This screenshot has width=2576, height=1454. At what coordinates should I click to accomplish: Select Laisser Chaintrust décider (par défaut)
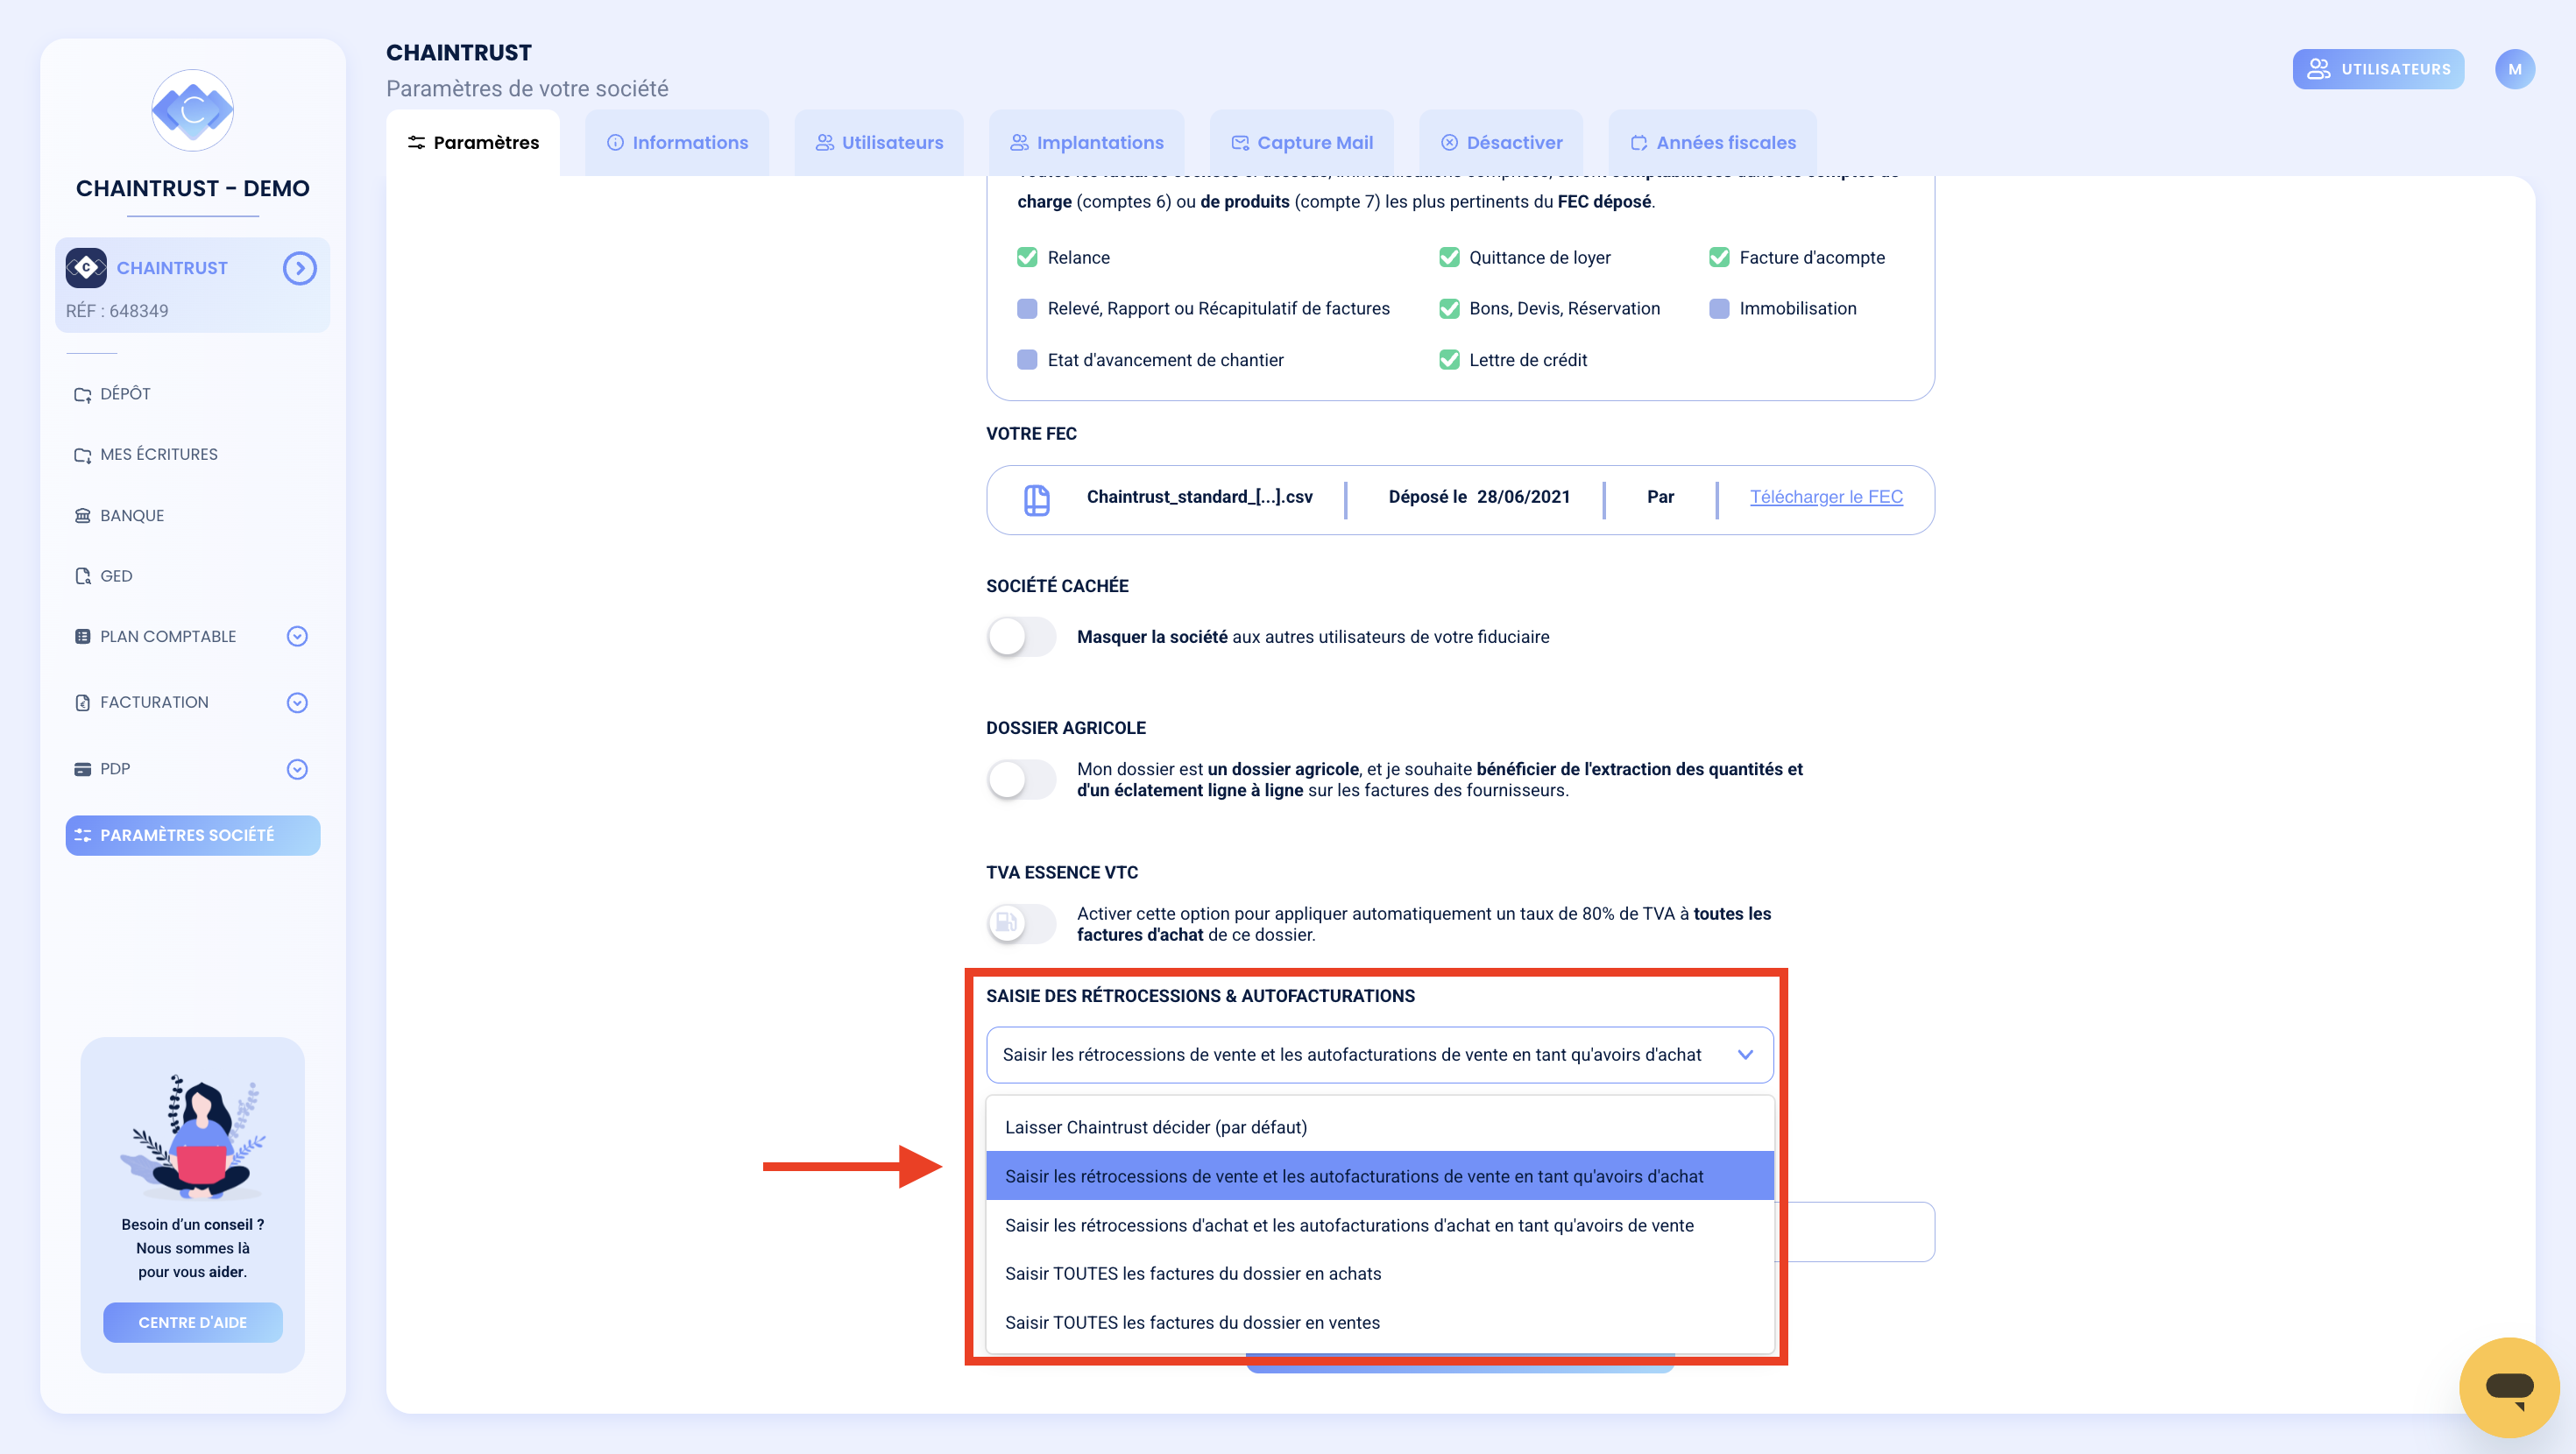point(1380,1127)
